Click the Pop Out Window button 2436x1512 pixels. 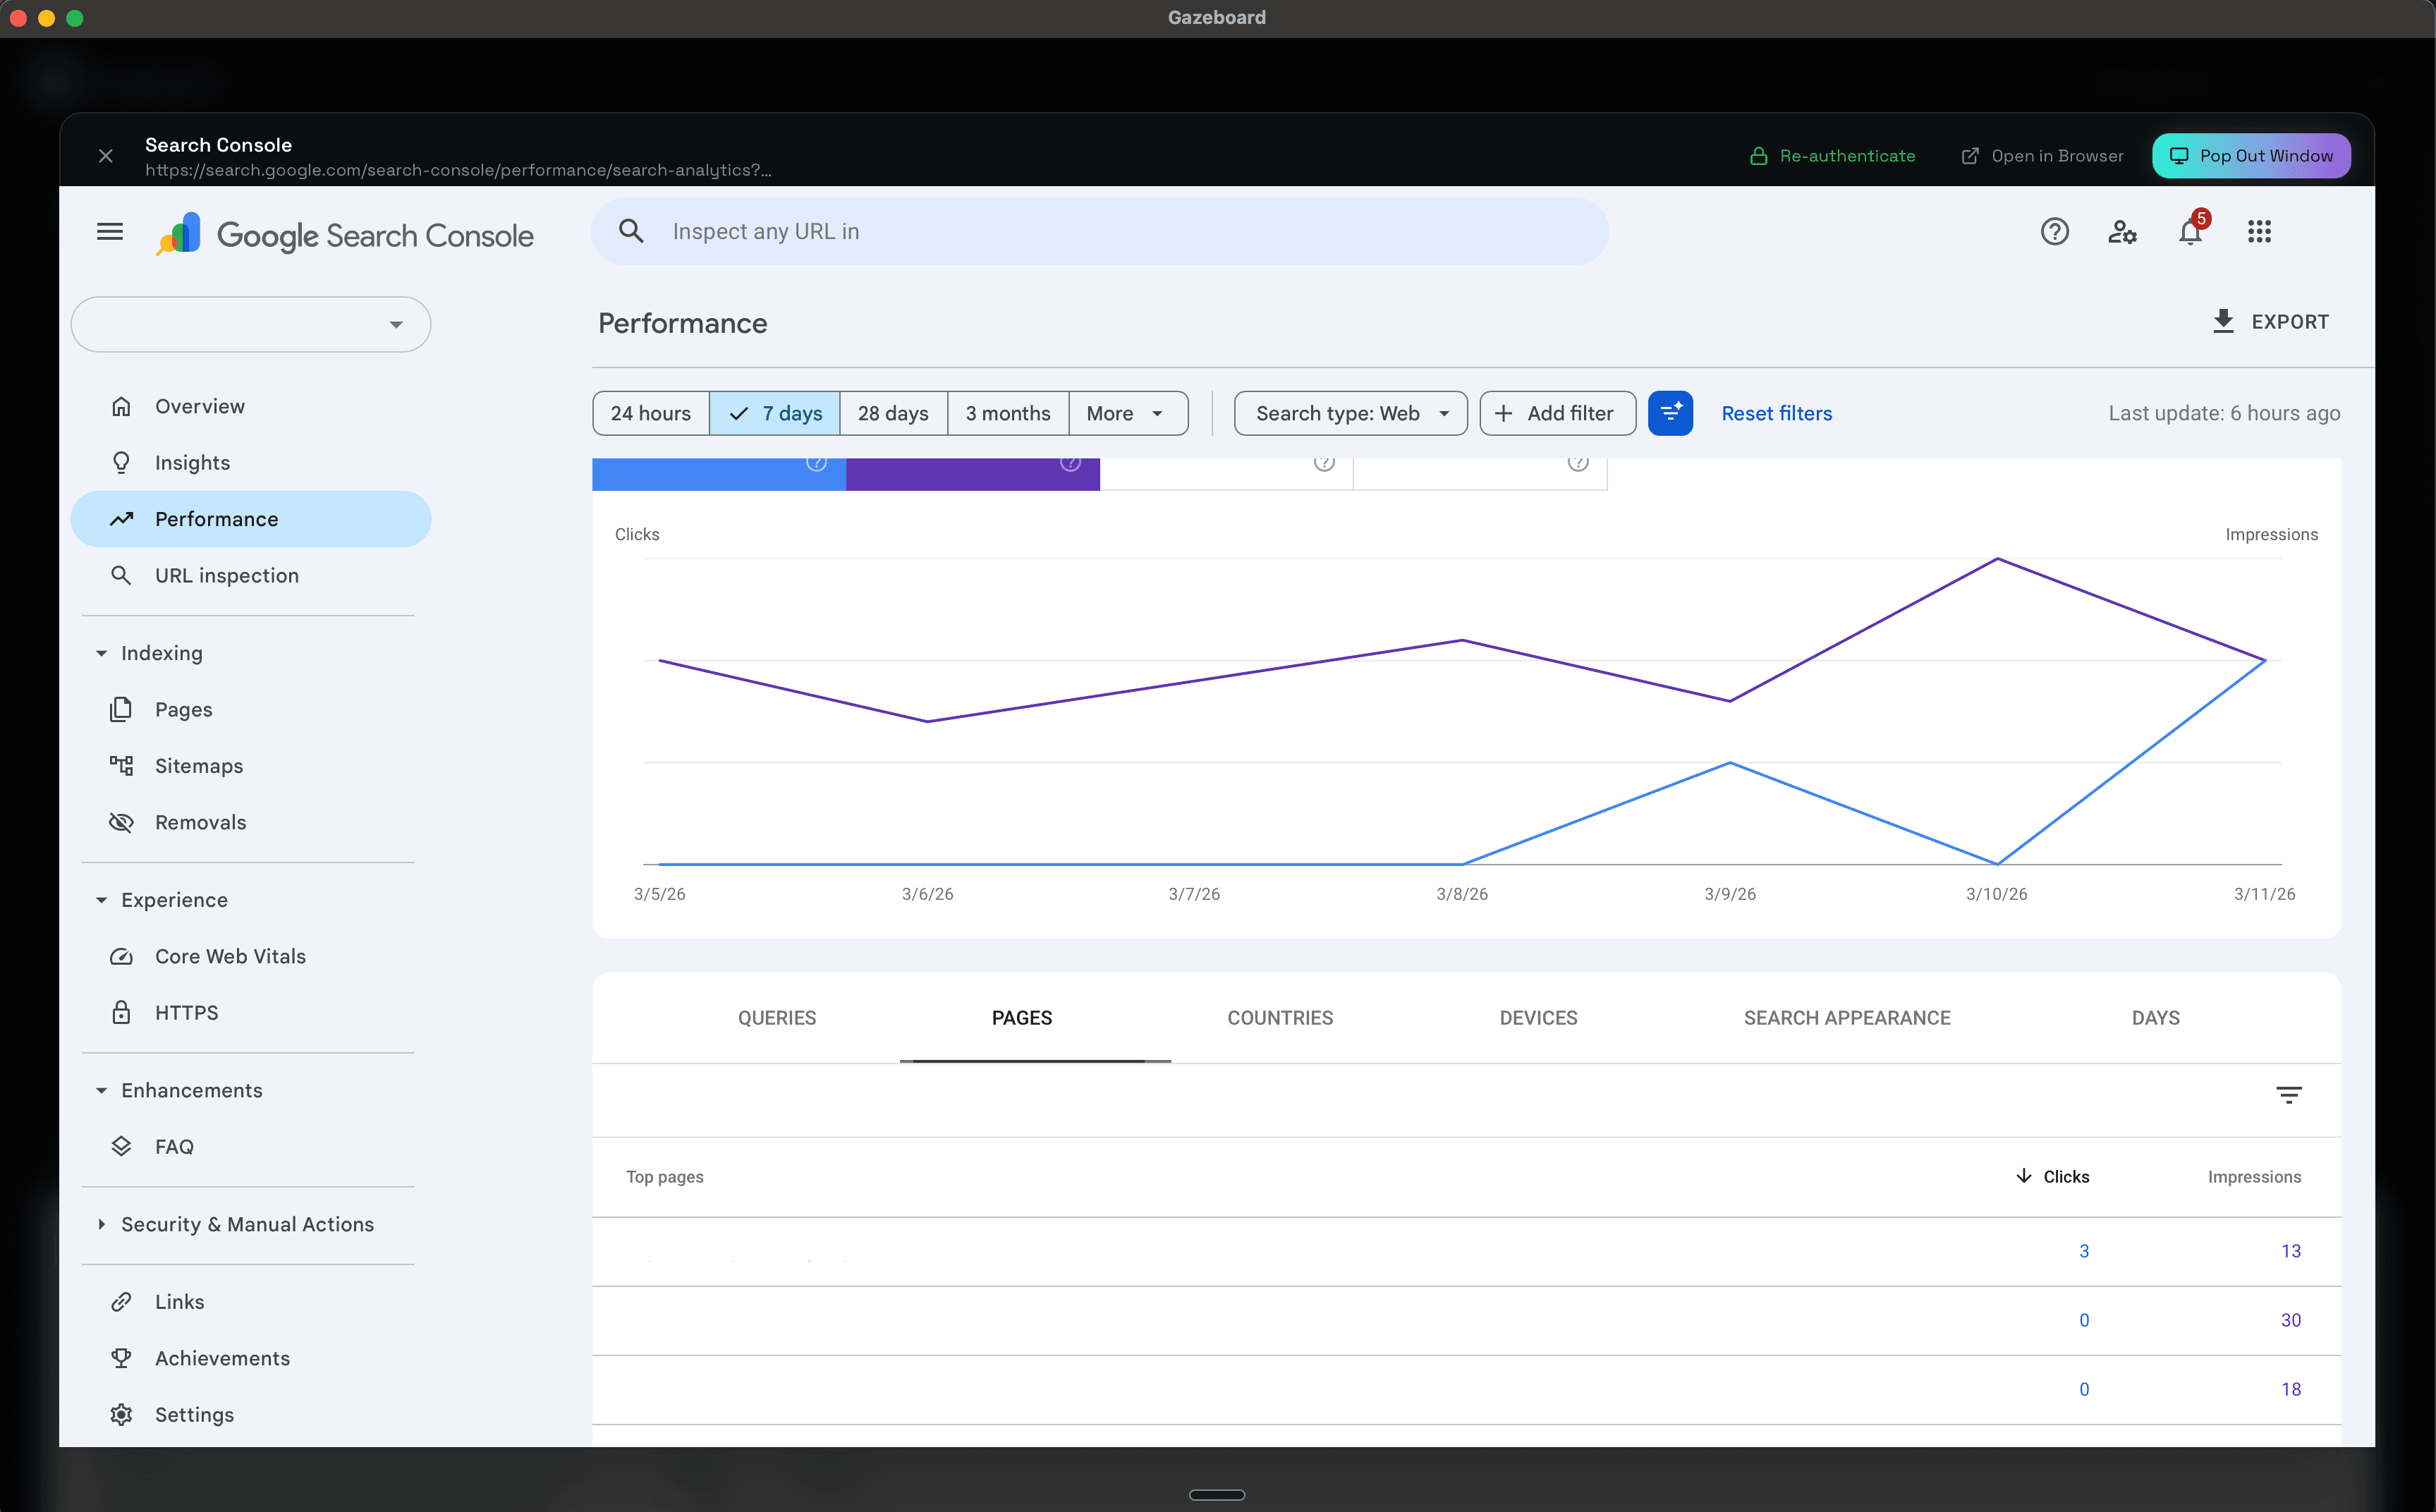2250,156
